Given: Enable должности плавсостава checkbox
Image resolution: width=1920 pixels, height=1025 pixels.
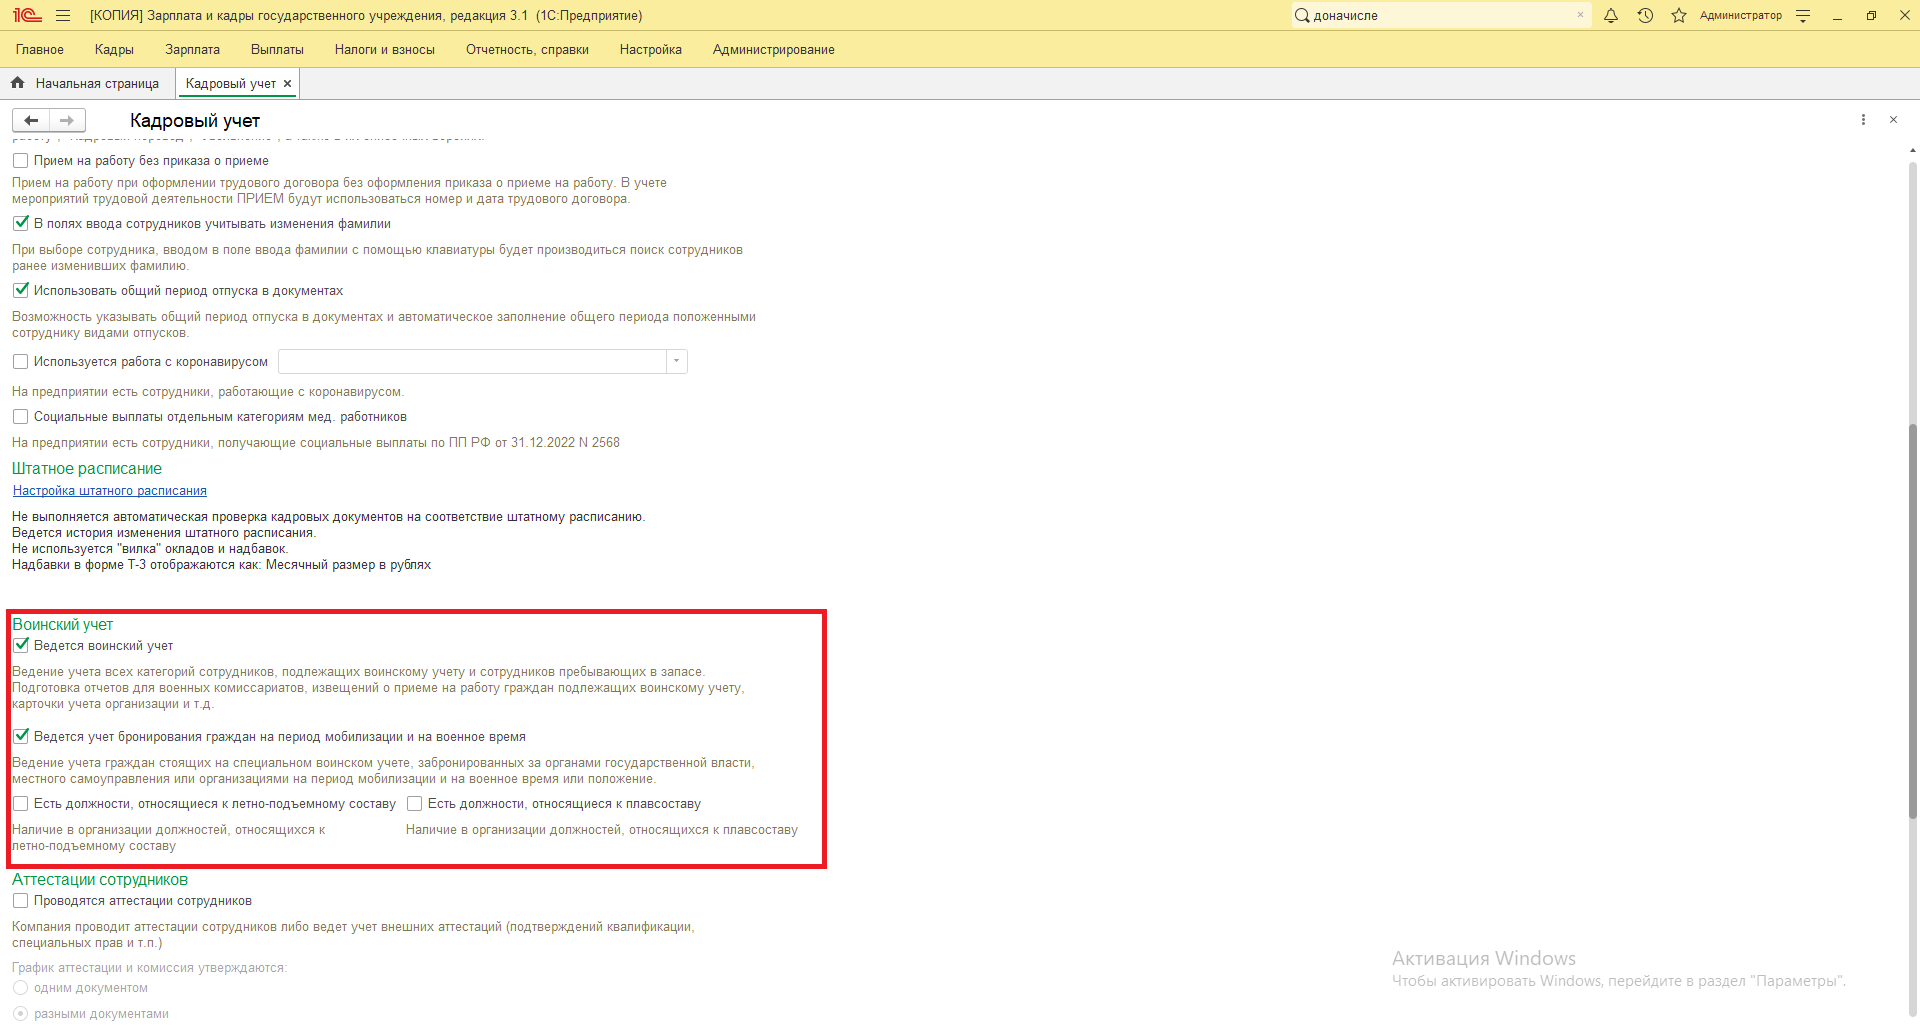Looking at the screenshot, I should (x=414, y=803).
